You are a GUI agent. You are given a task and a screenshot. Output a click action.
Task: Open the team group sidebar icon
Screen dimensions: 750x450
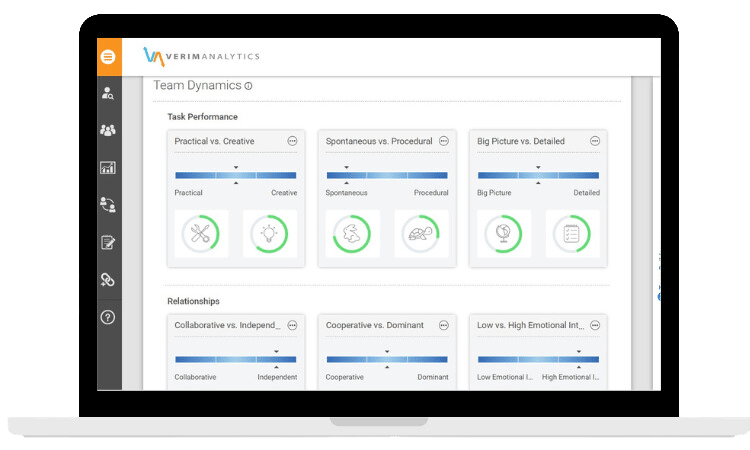pyautogui.click(x=108, y=130)
